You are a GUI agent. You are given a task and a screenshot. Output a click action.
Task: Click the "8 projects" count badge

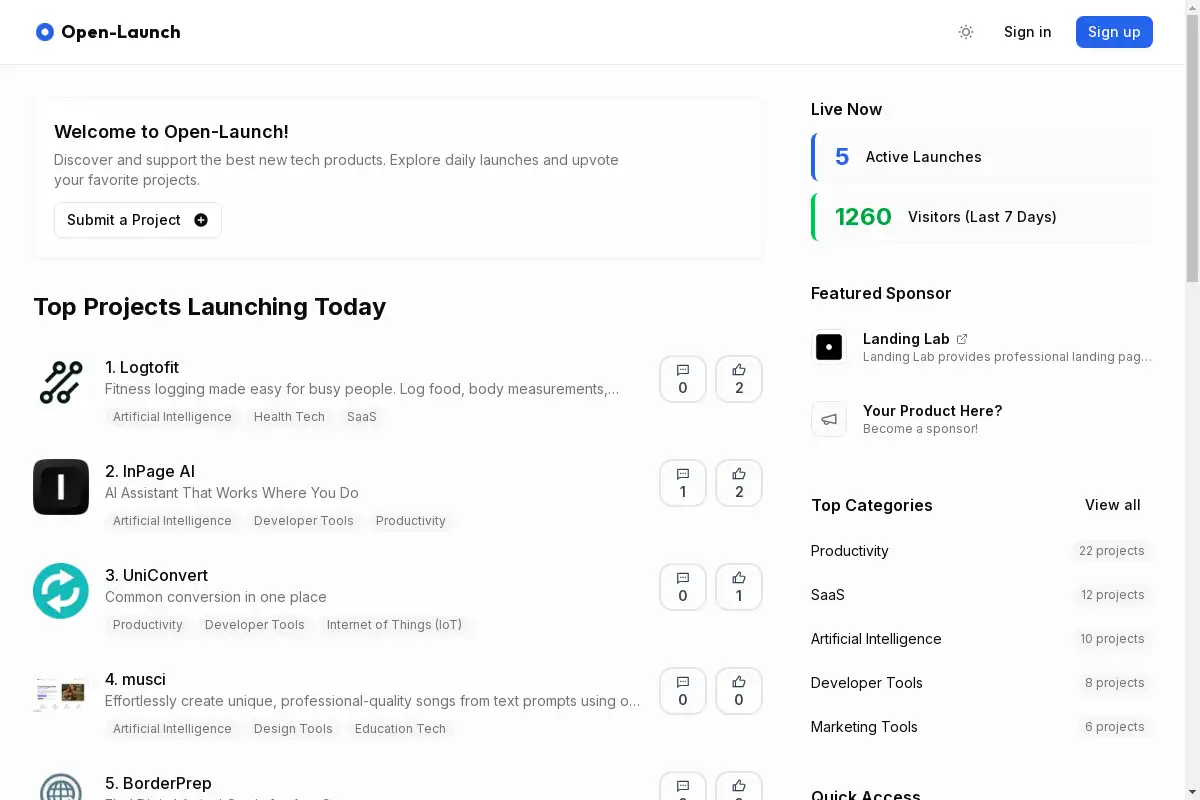[x=1115, y=683]
